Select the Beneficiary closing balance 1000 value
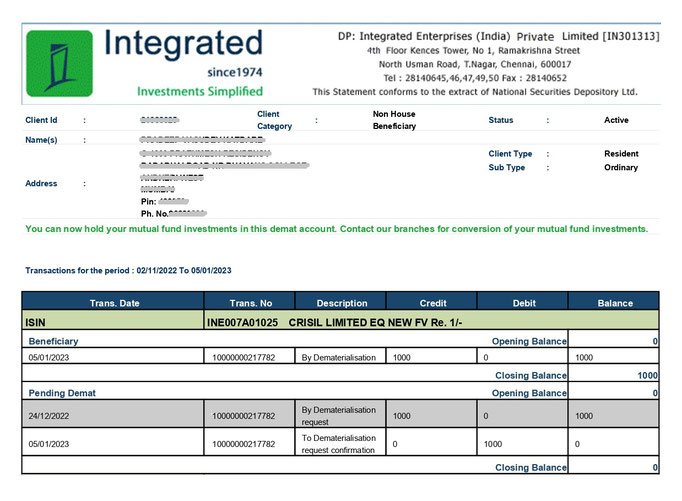682x501 pixels. tap(647, 375)
